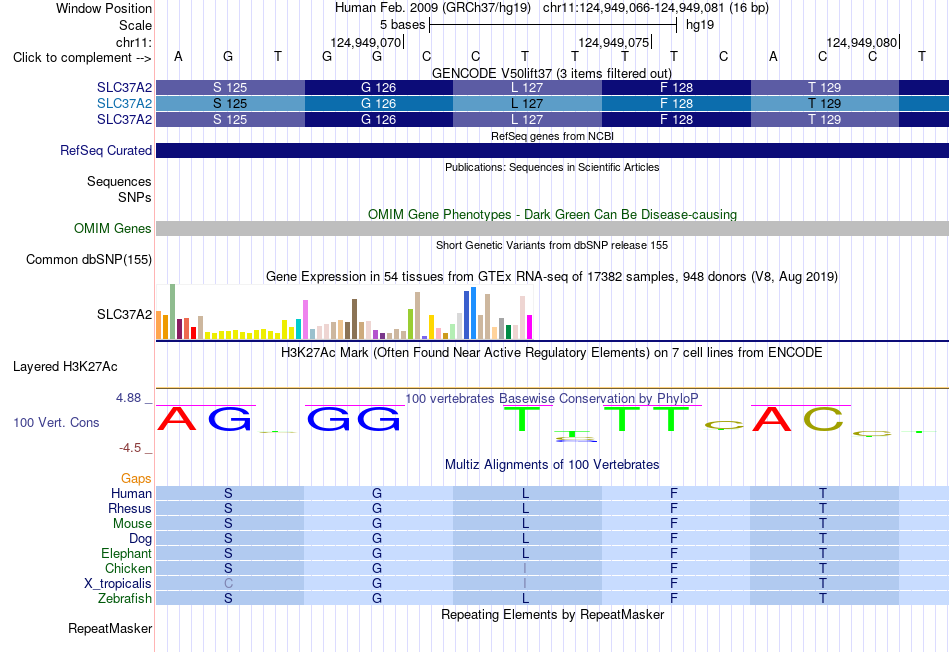Click the Dog species label
Screen dimensions: 950x652
(x=140, y=539)
